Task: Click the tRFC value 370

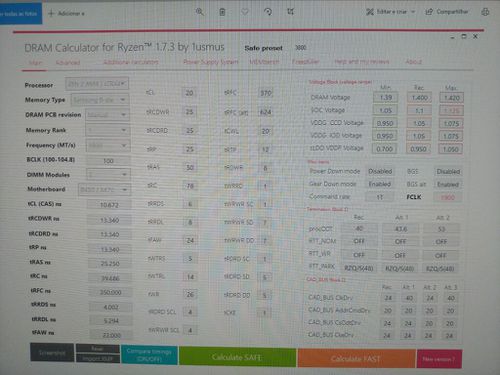Action: coord(266,93)
